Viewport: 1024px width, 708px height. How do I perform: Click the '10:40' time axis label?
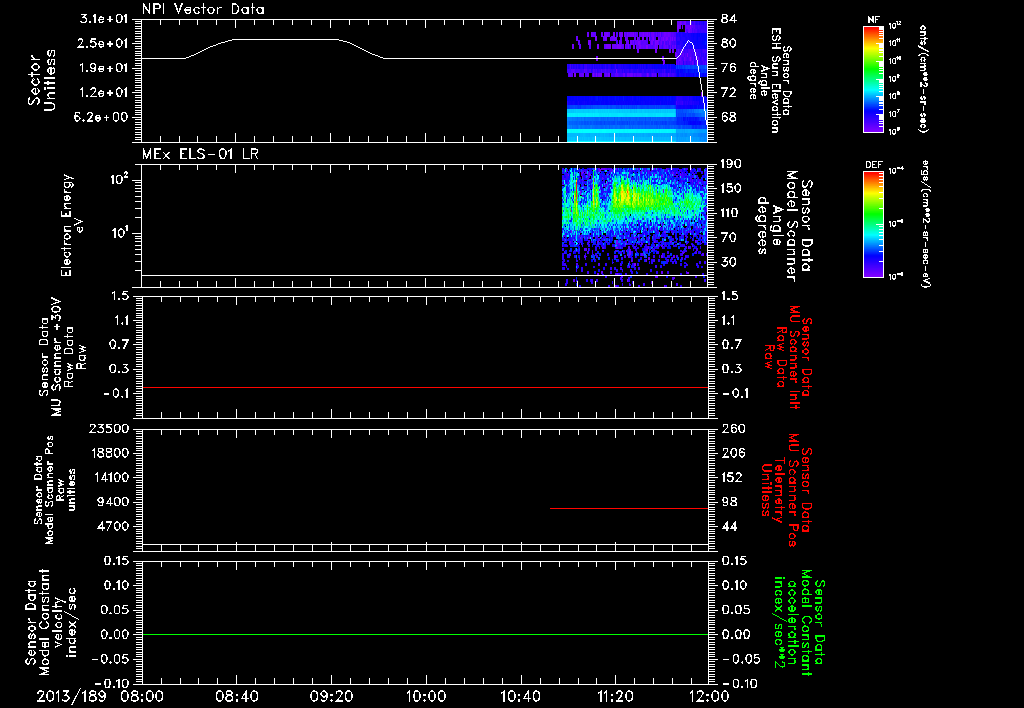[x=520, y=696]
